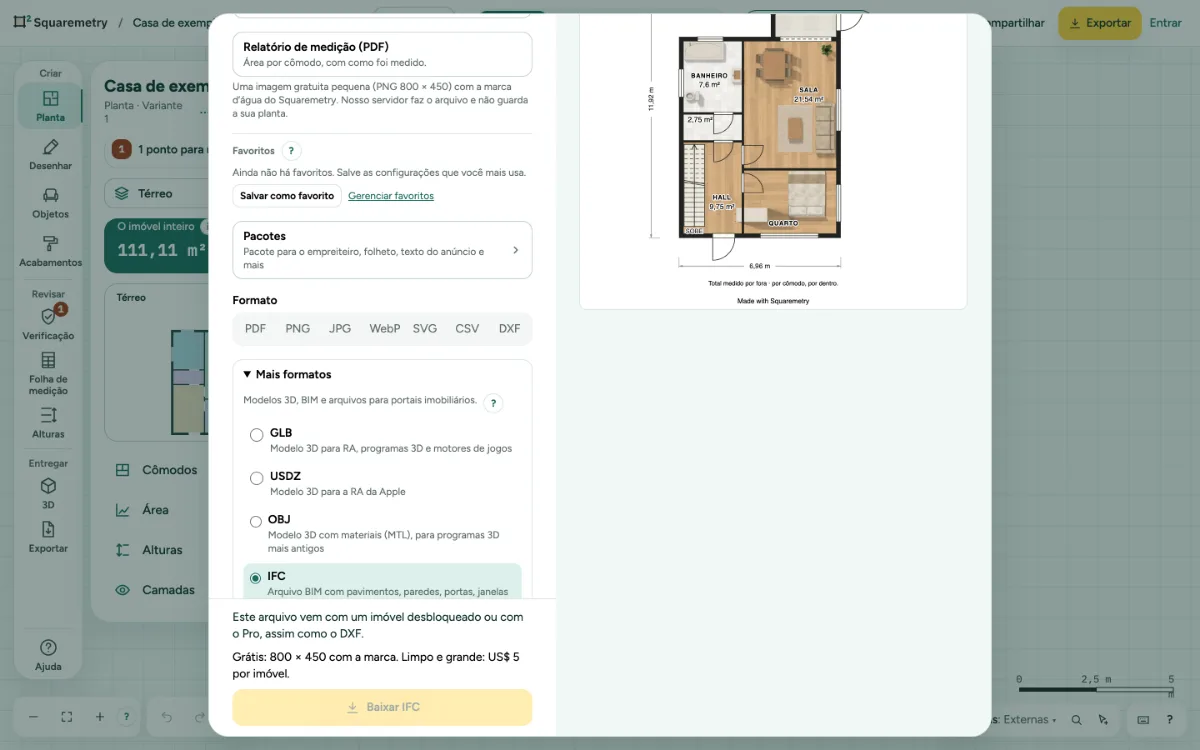Click the keyboard shortcuts icon

pyautogui.click(x=1144, y=719)
